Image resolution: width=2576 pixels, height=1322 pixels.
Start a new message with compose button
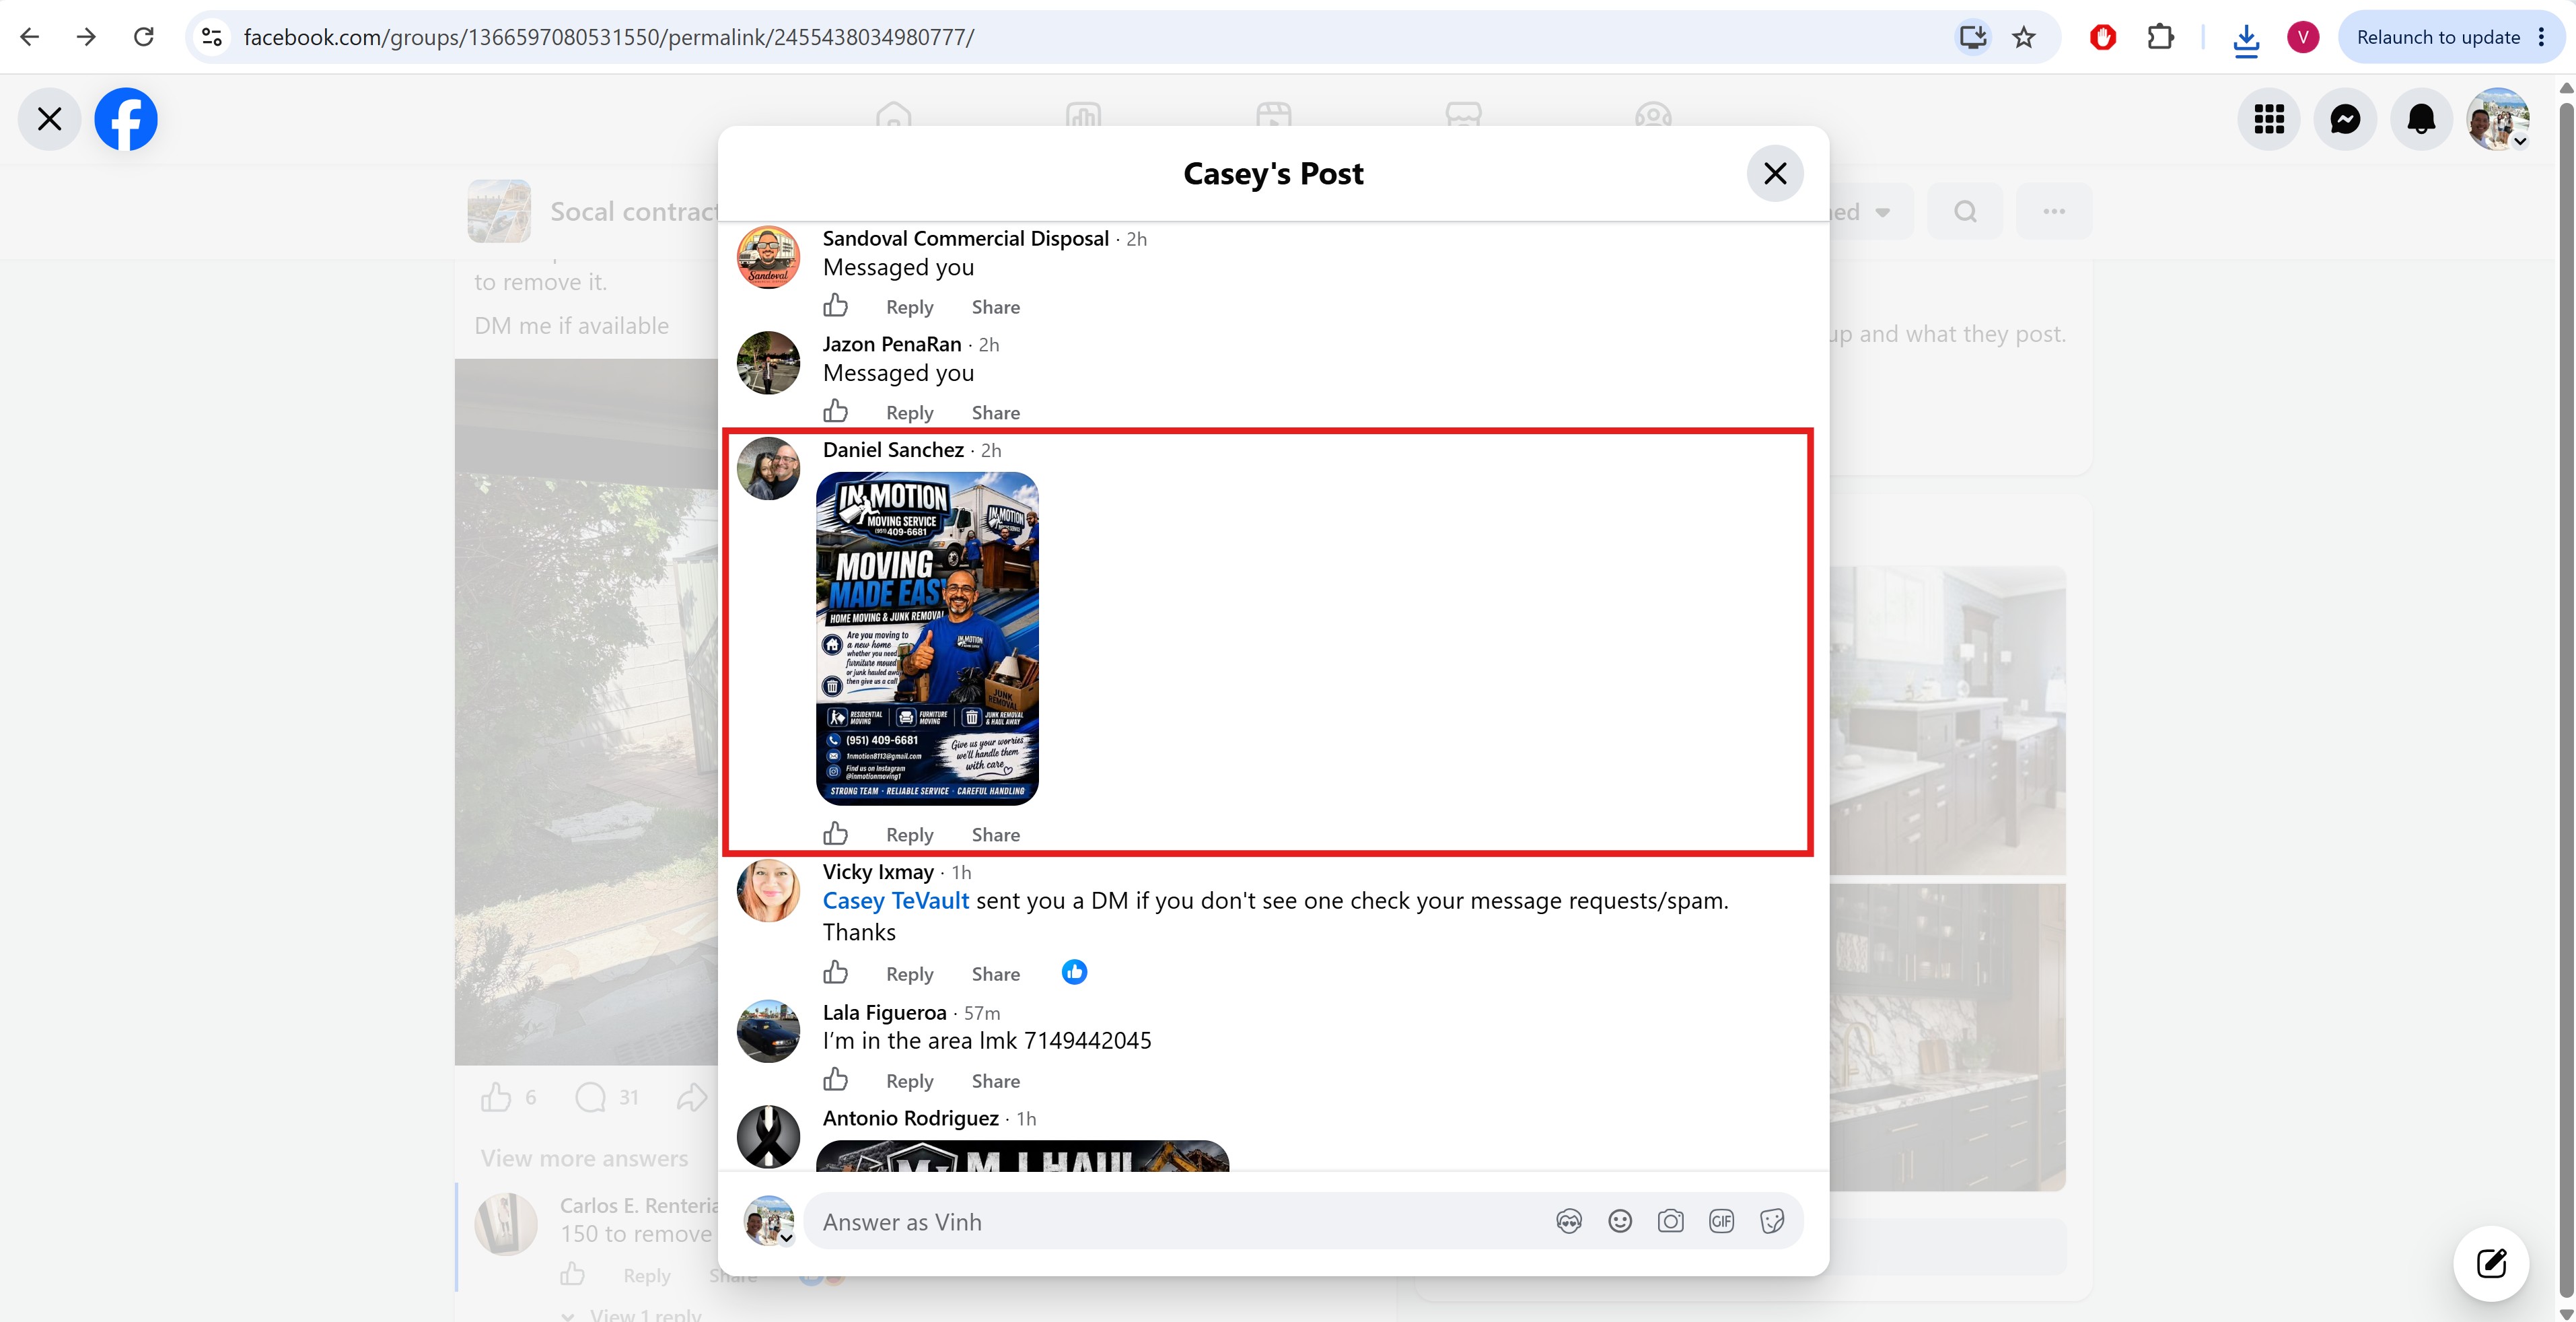coord(2491,1263)
